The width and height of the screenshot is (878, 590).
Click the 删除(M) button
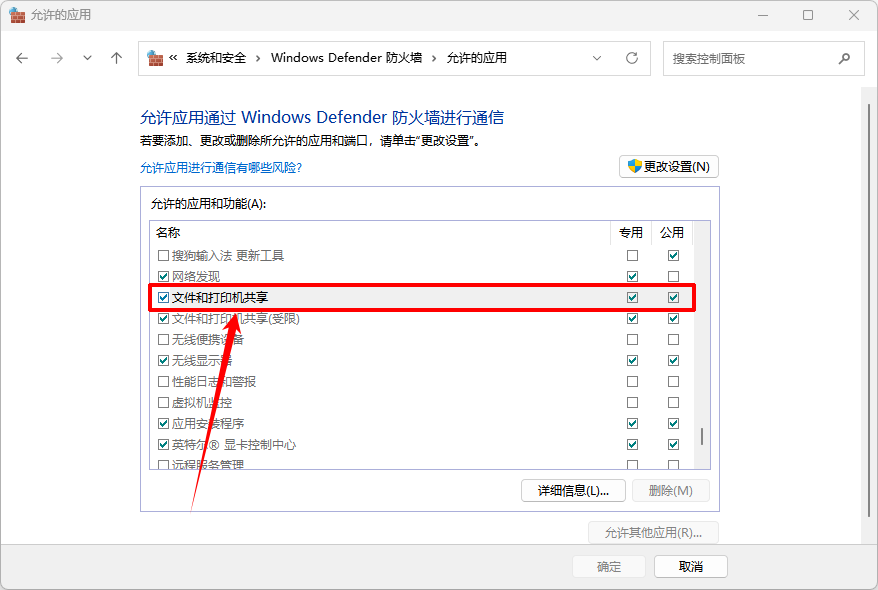tap(671, 491)
